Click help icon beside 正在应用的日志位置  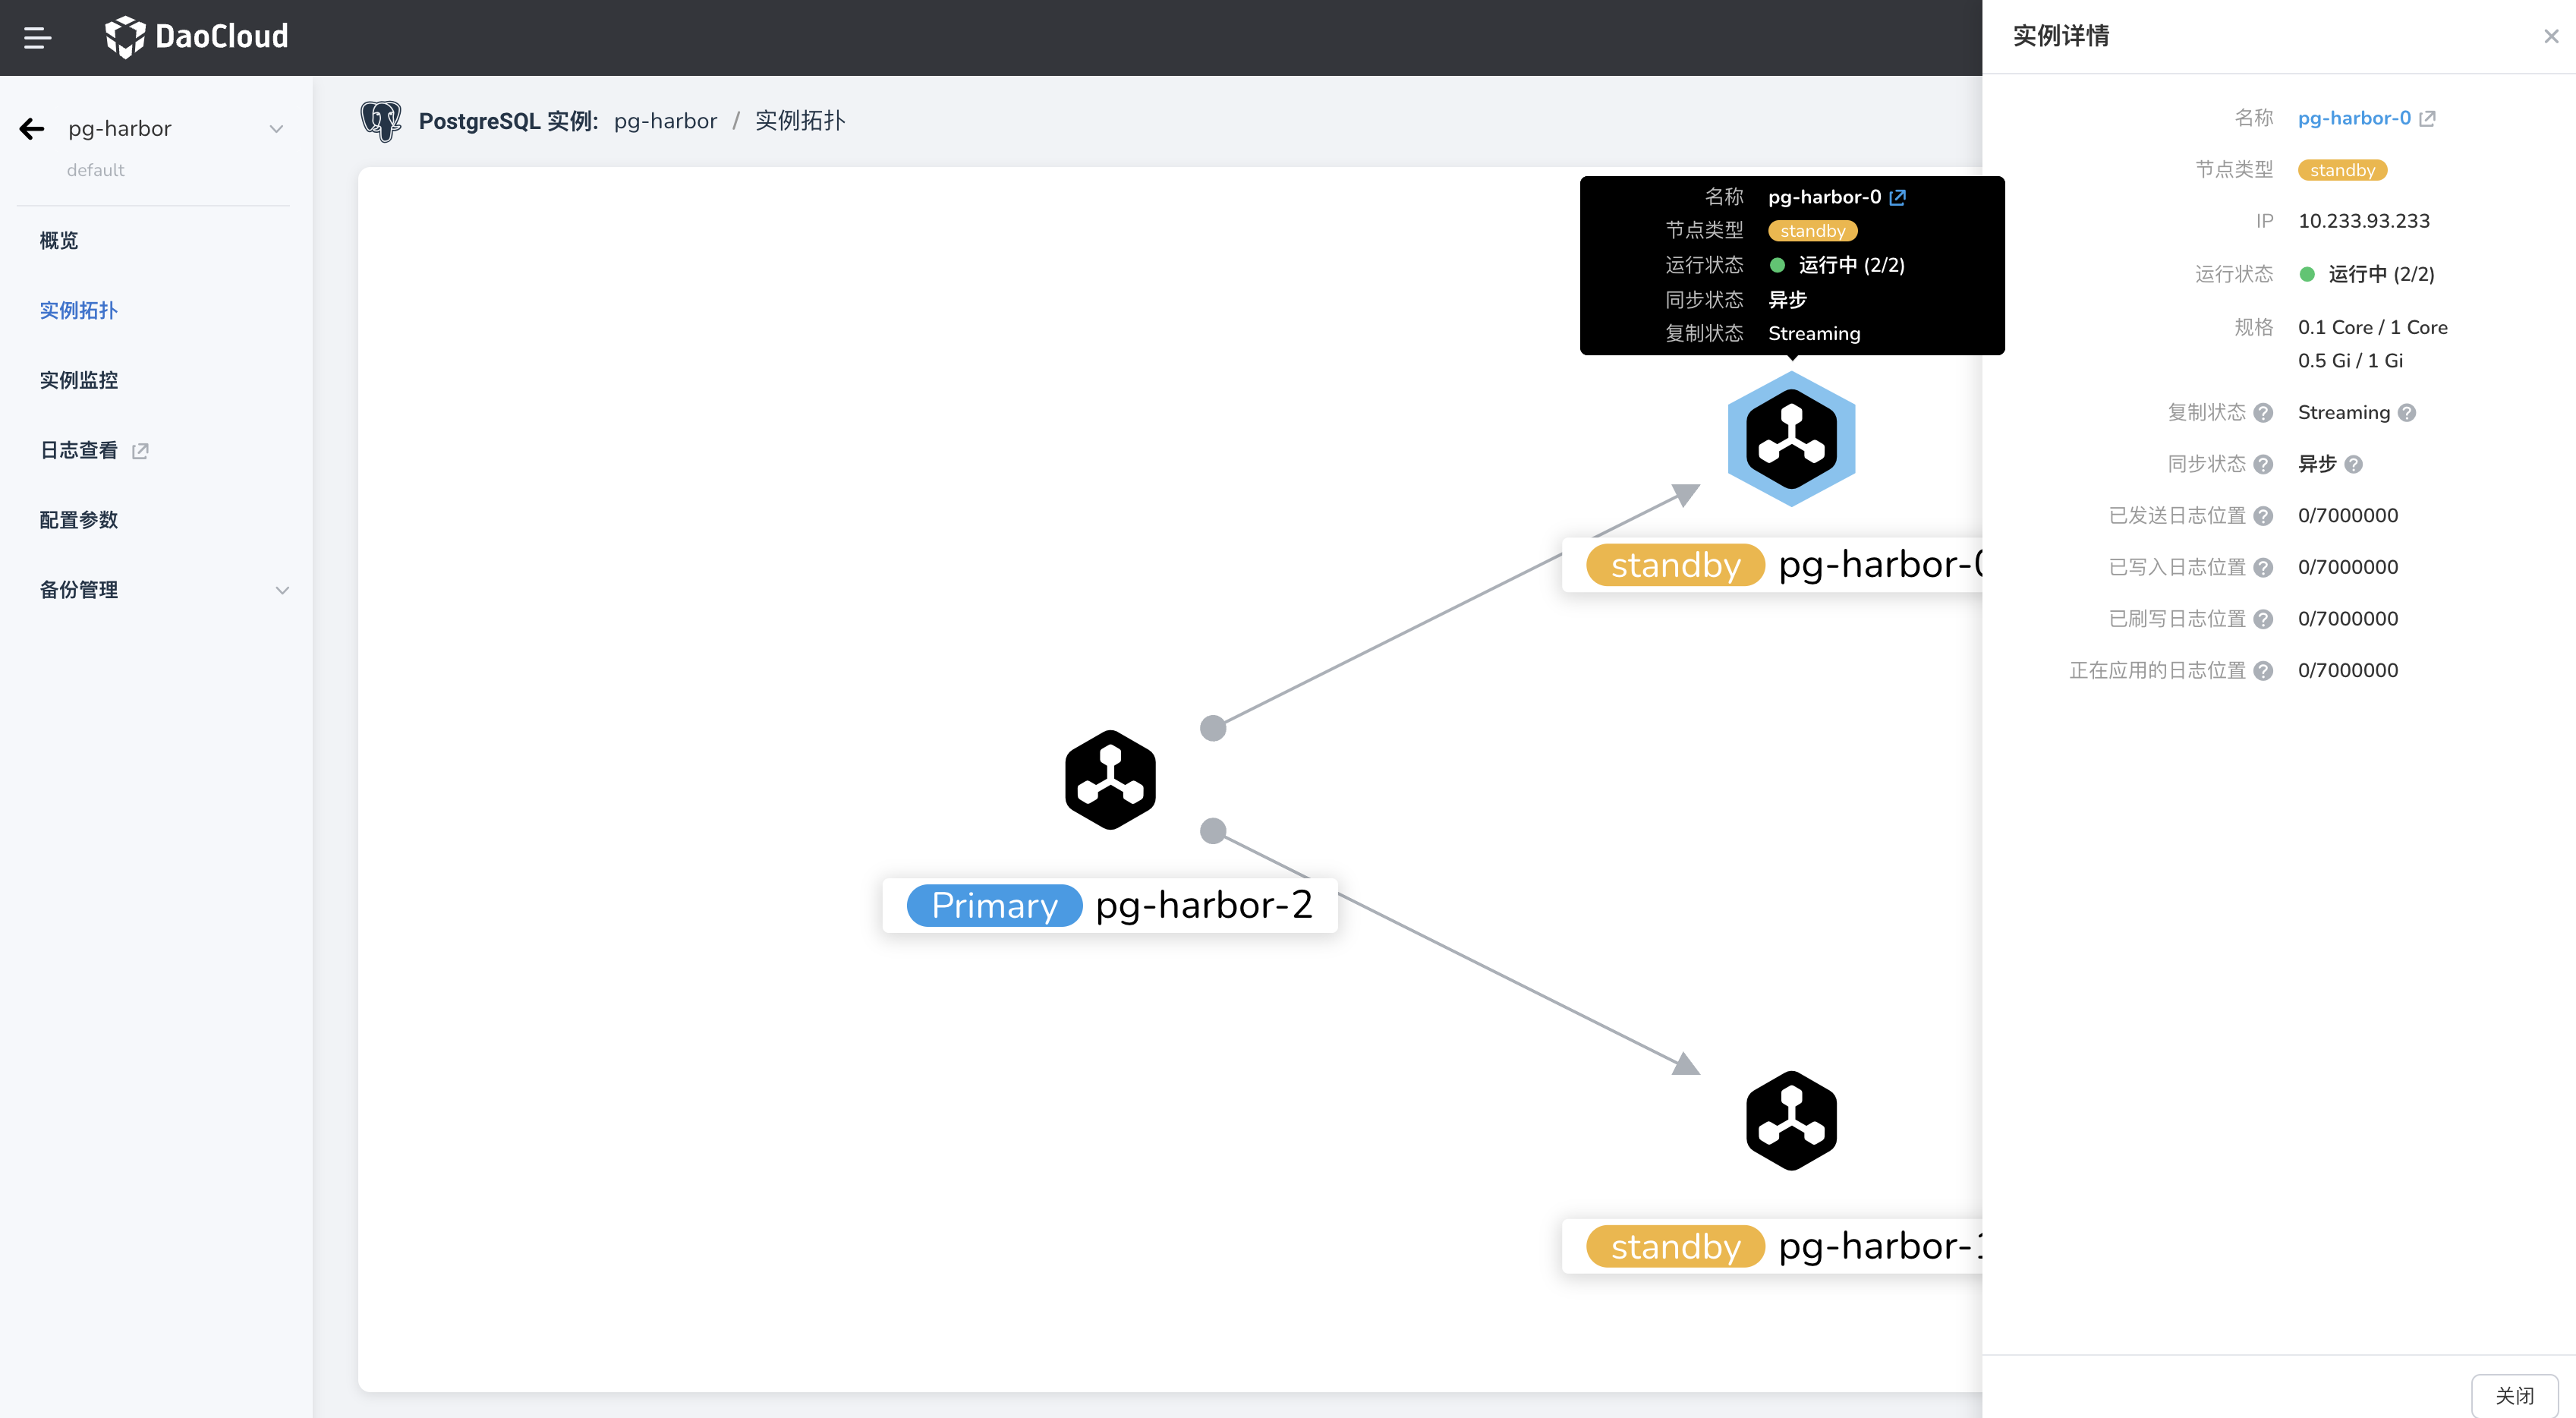pos(2264,671)
